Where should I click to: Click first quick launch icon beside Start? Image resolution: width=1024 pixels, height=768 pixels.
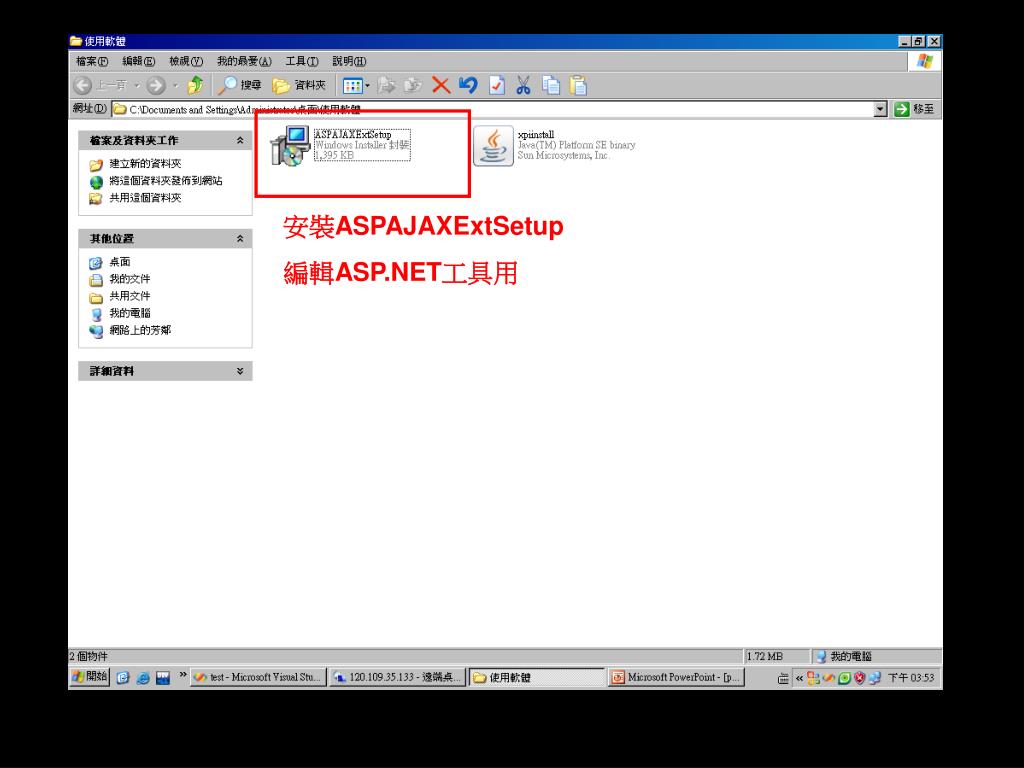pos(123,678)
